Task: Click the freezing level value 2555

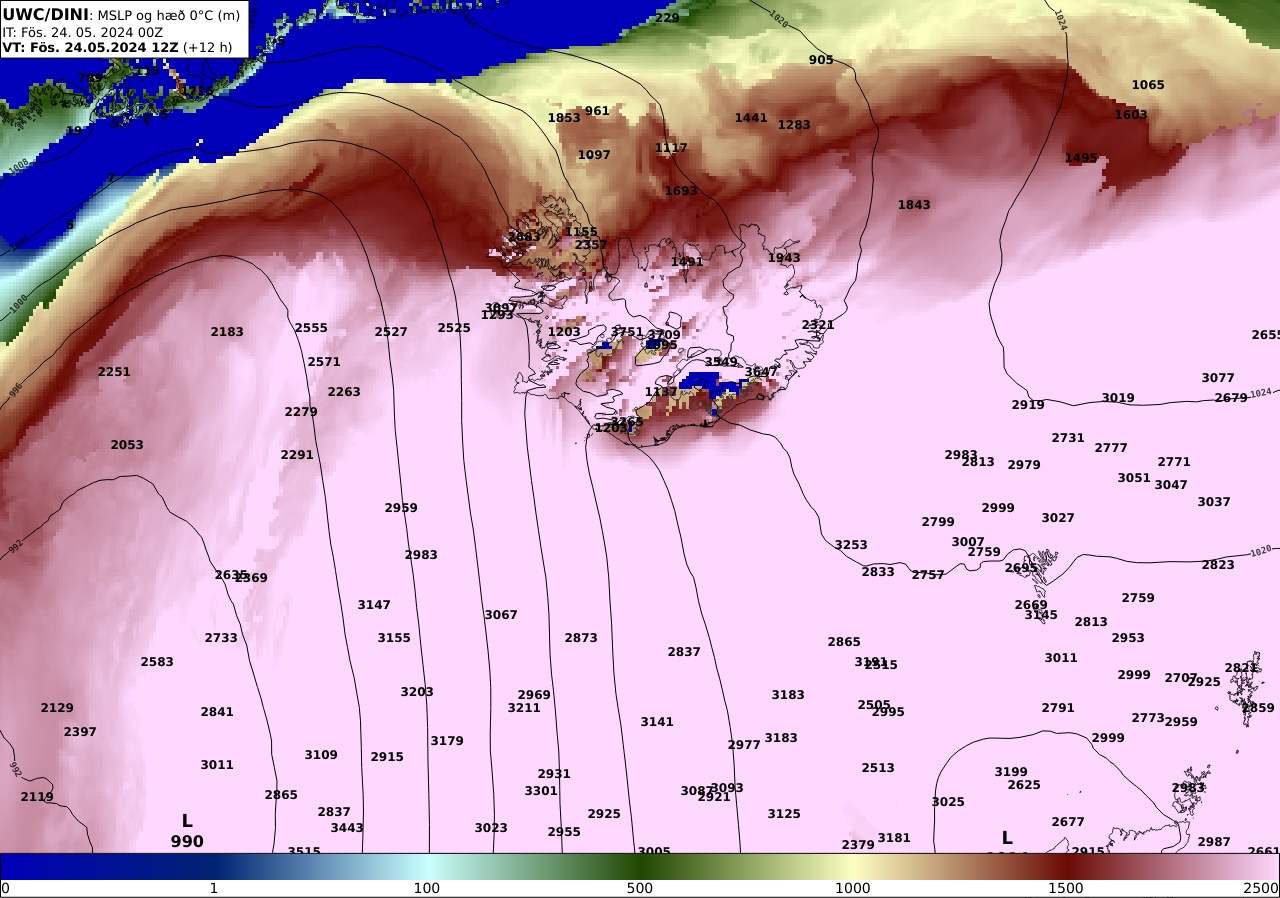Action: [x=311, y=328]
